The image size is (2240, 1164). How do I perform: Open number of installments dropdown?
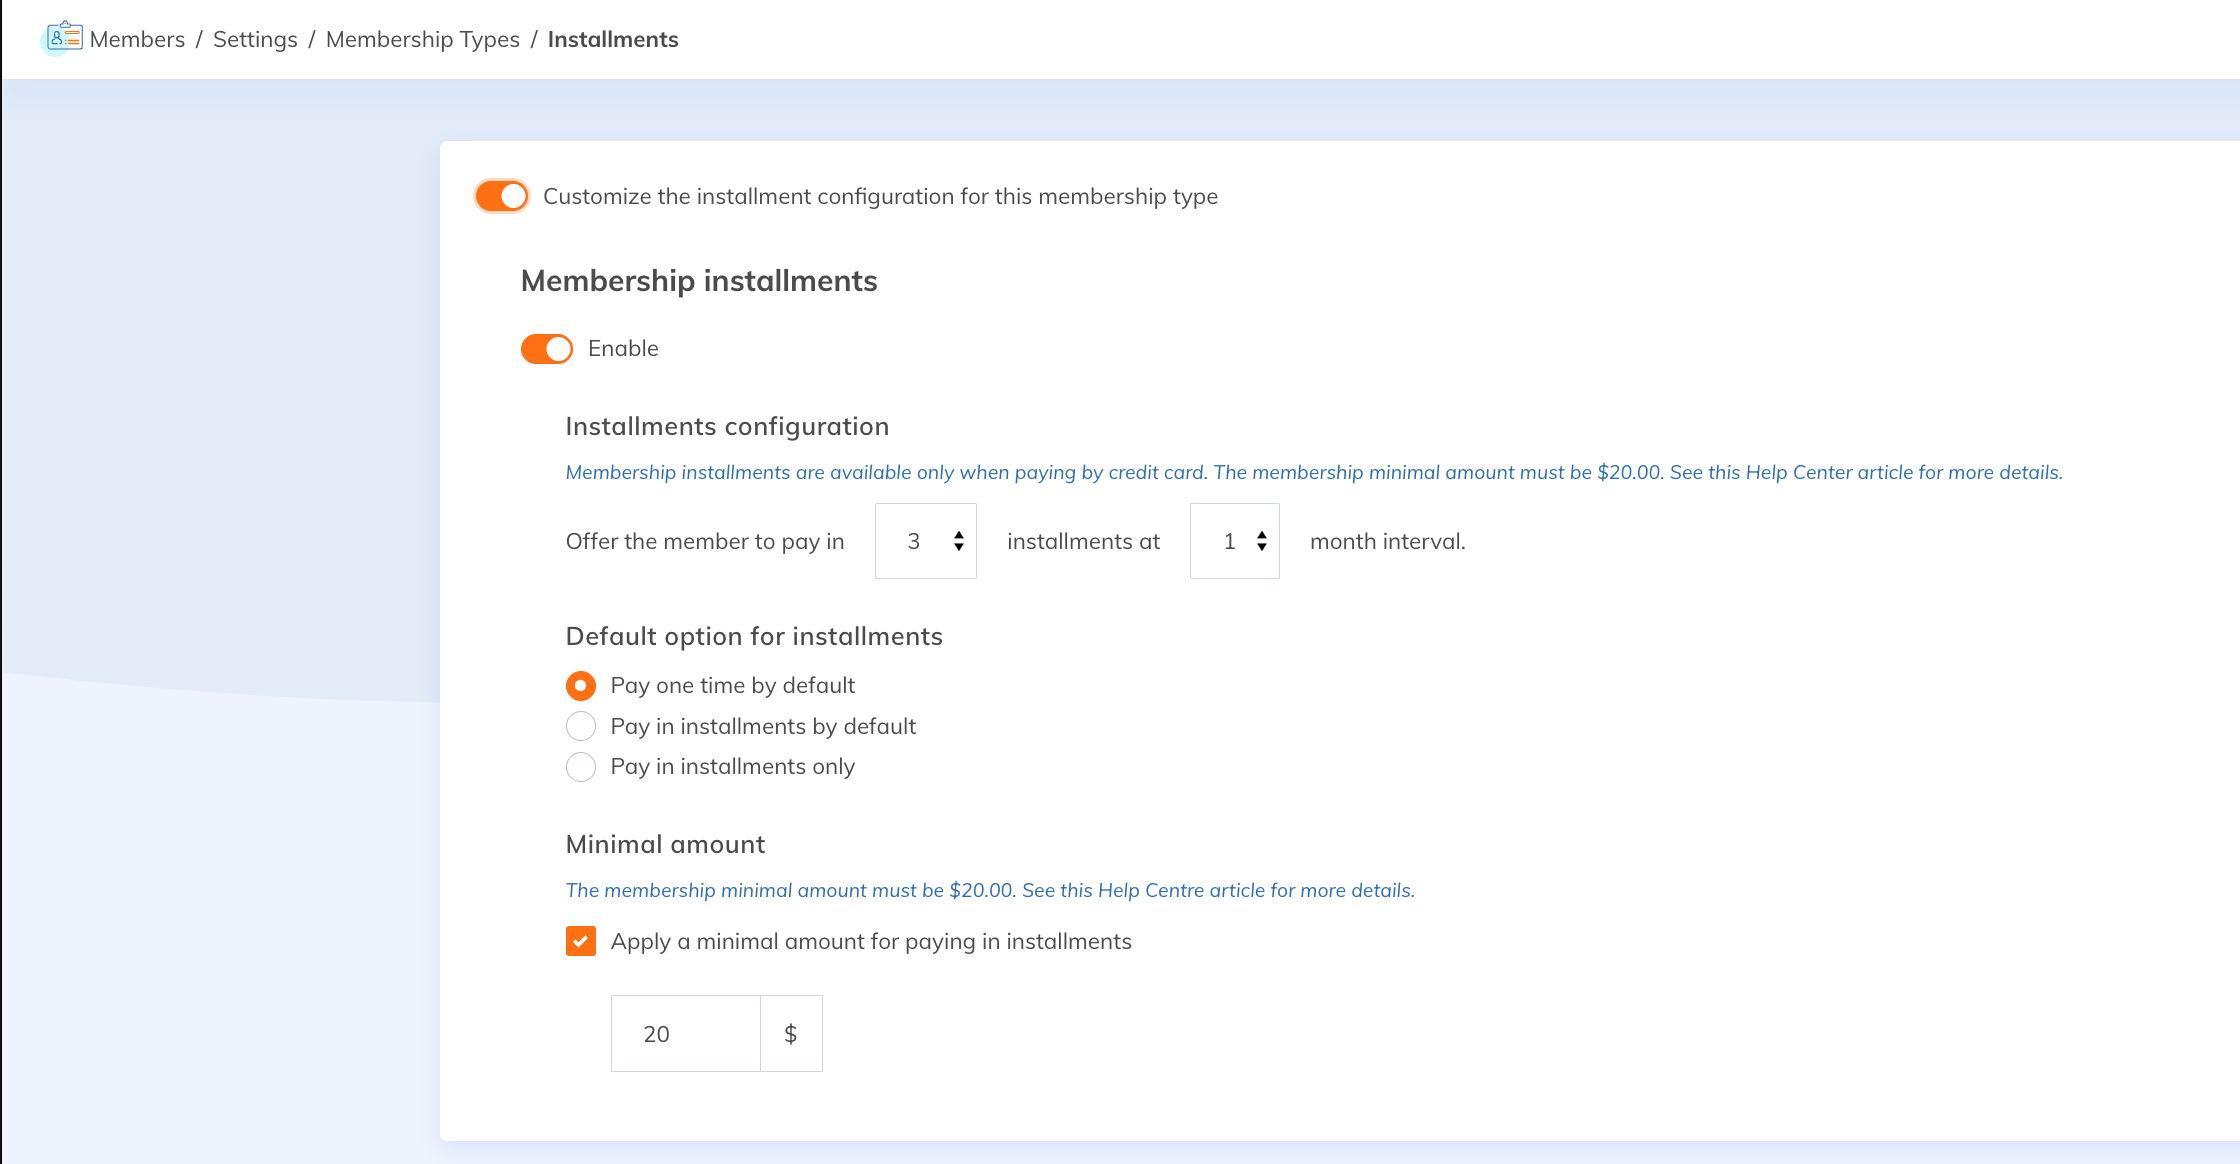click(914, 541)
